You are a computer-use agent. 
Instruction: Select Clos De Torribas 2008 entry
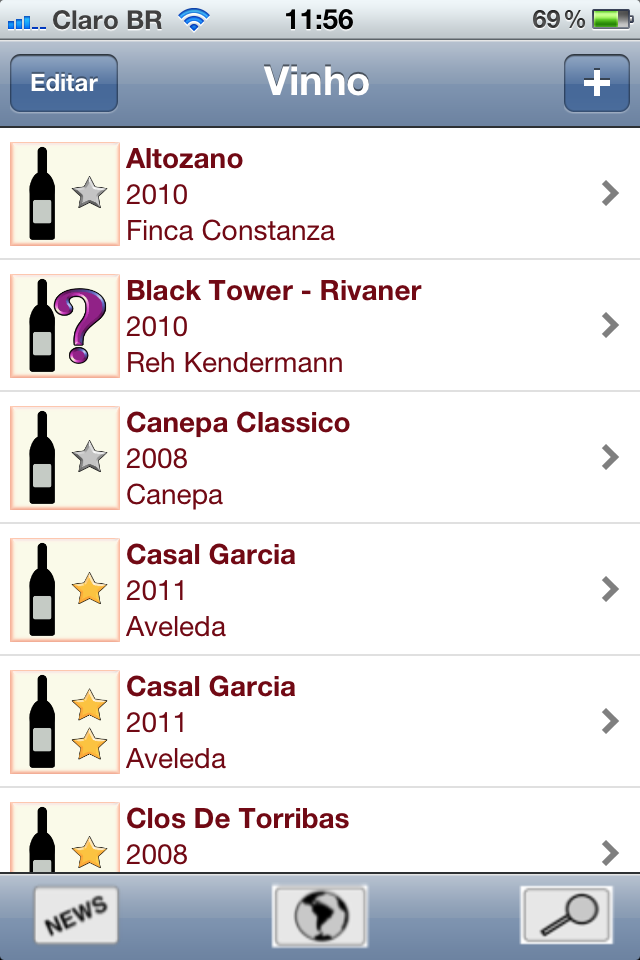pyautogui.click(x=238, y=820)
